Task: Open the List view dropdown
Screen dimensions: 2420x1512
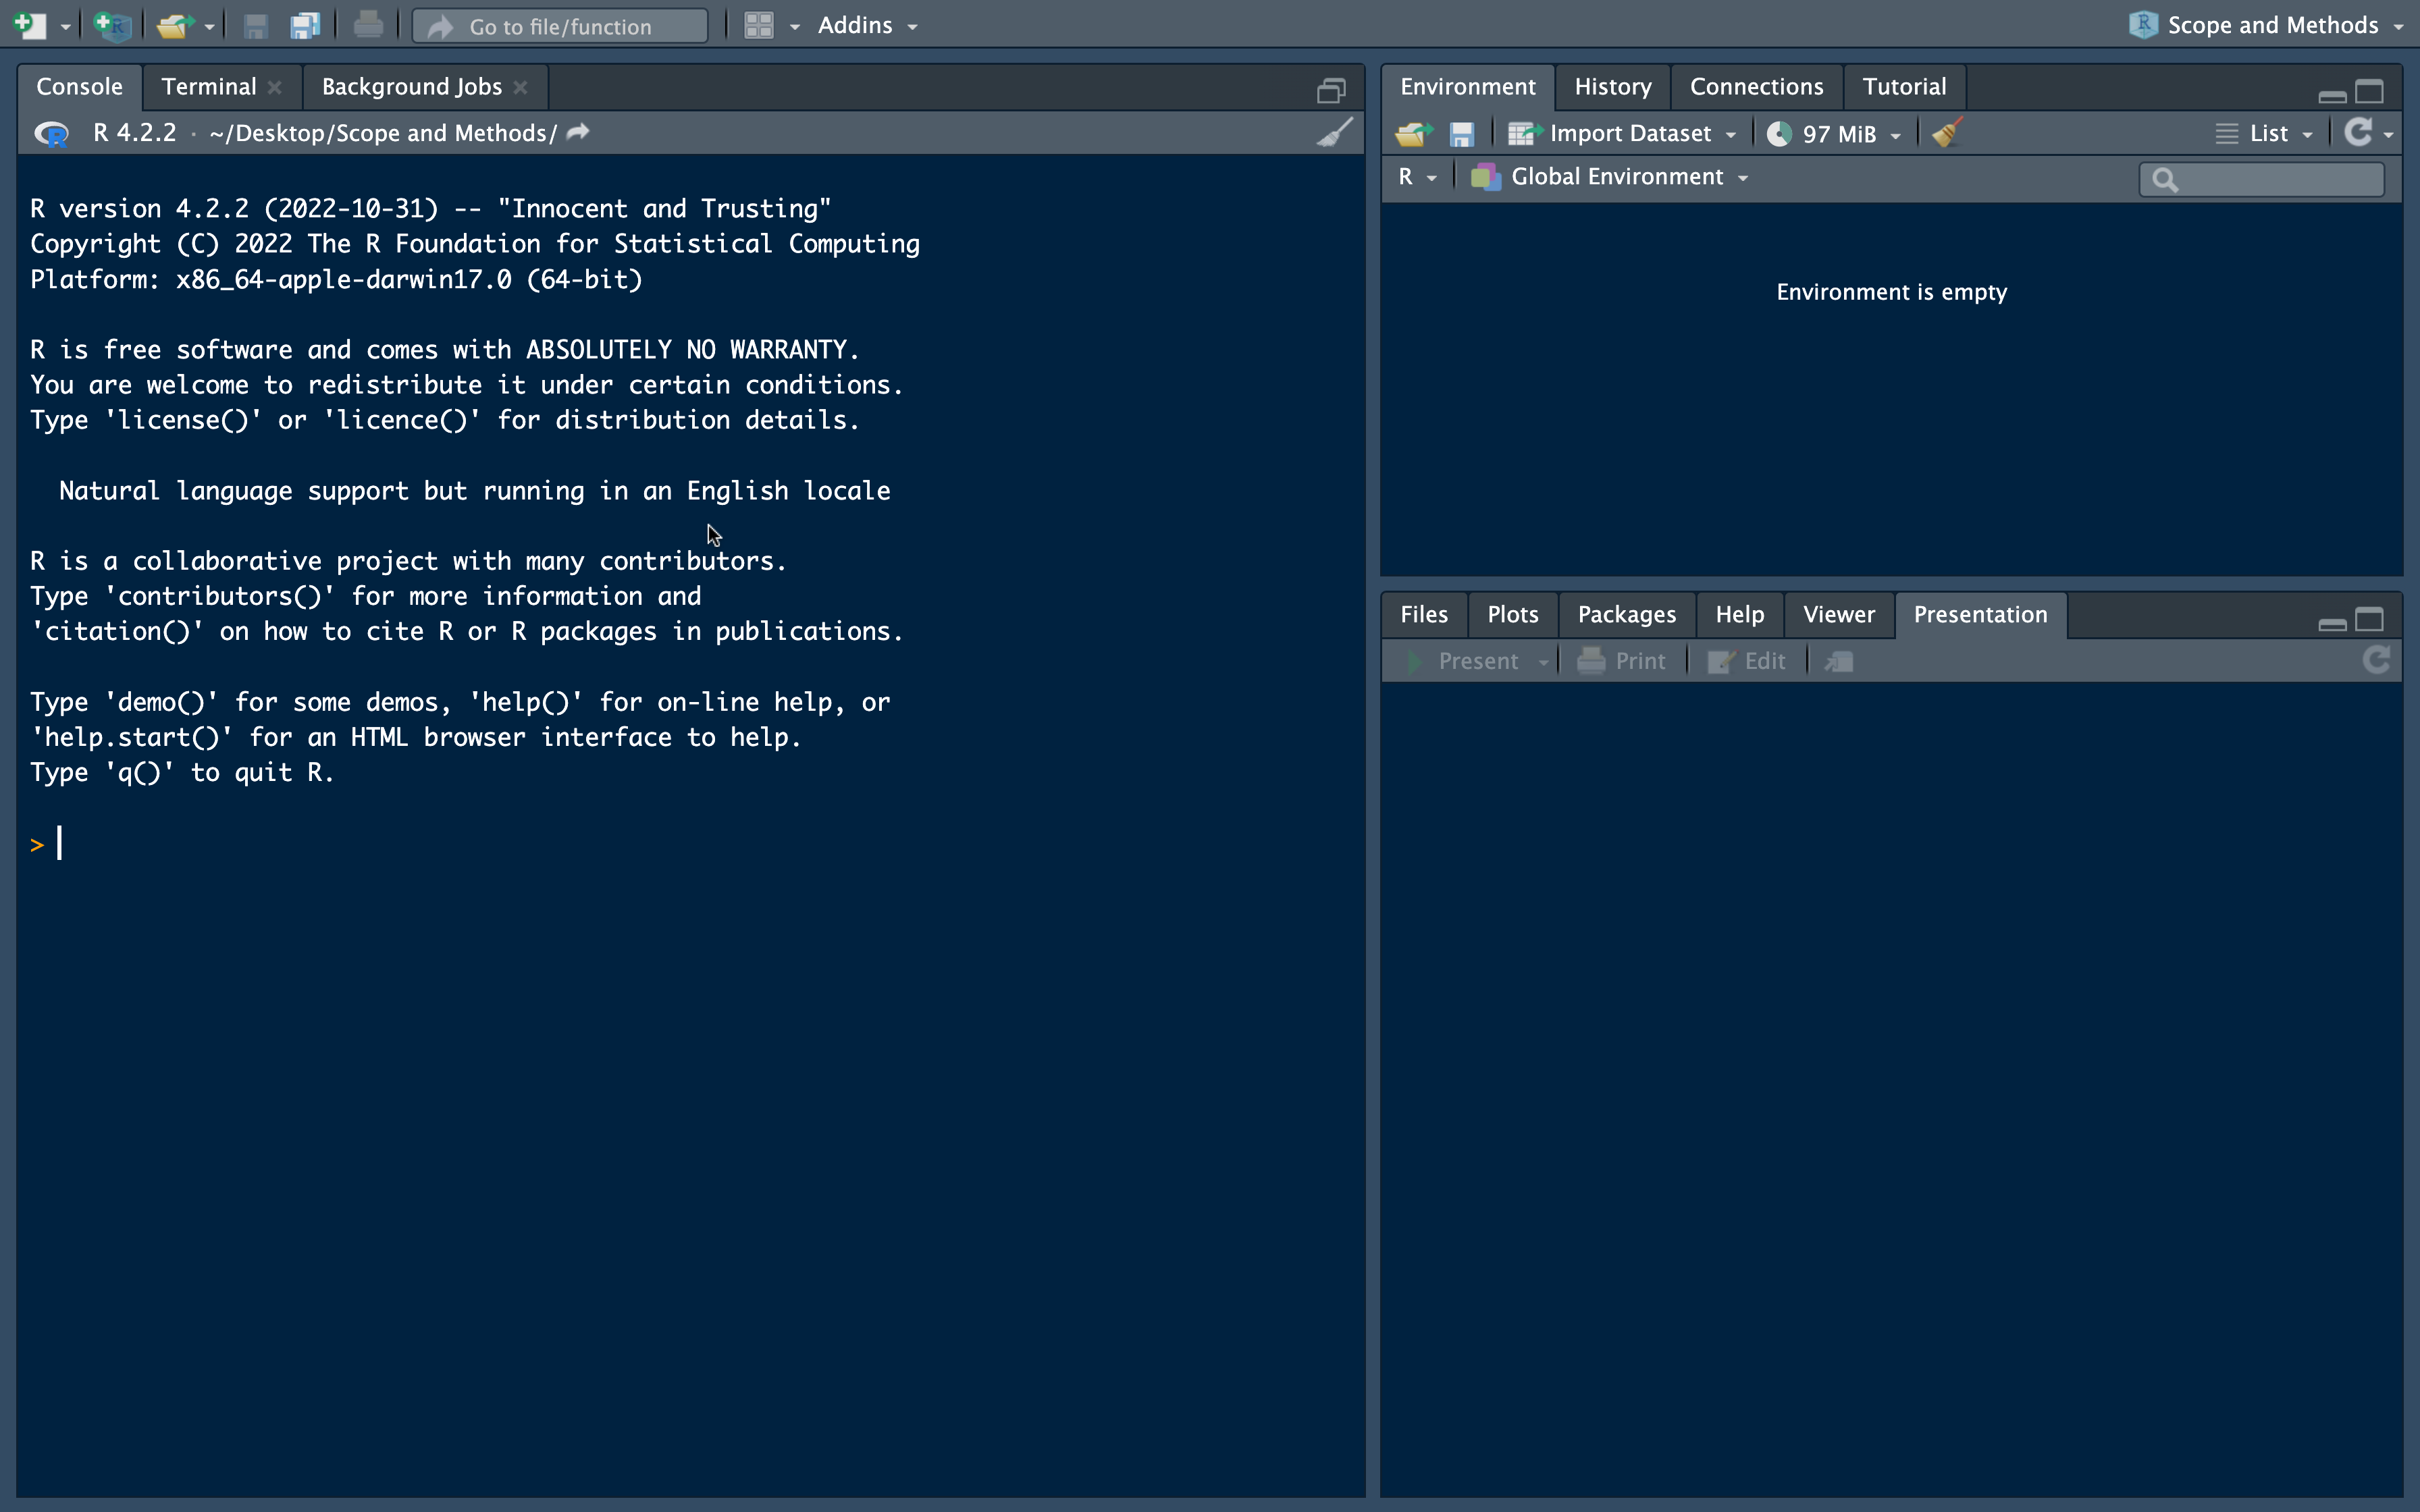Action: [2267, 133]
